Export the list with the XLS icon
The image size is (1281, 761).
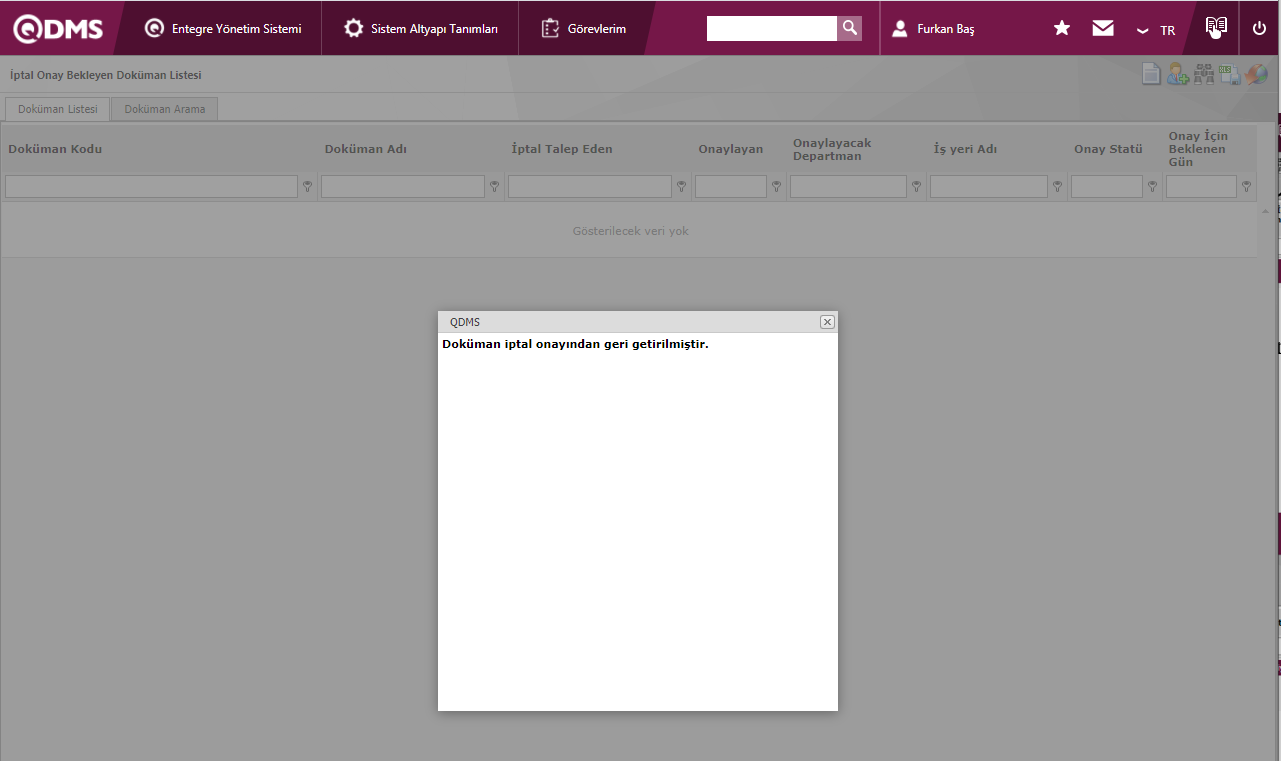pyautogui.click(x=1230, y=74)
